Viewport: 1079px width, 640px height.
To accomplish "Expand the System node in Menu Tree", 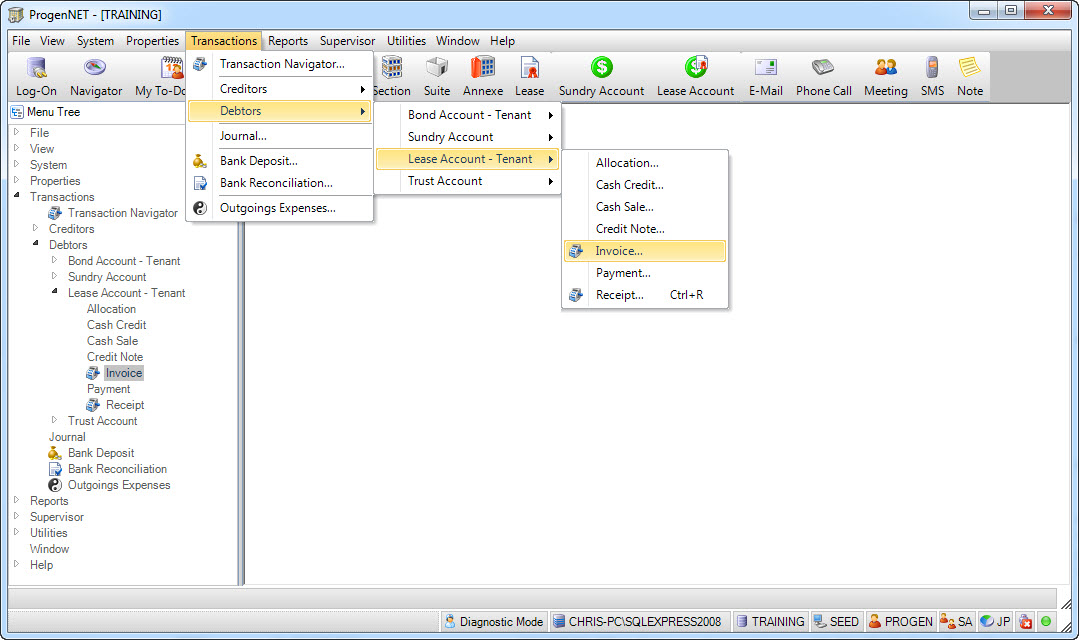I will point(17,164).
